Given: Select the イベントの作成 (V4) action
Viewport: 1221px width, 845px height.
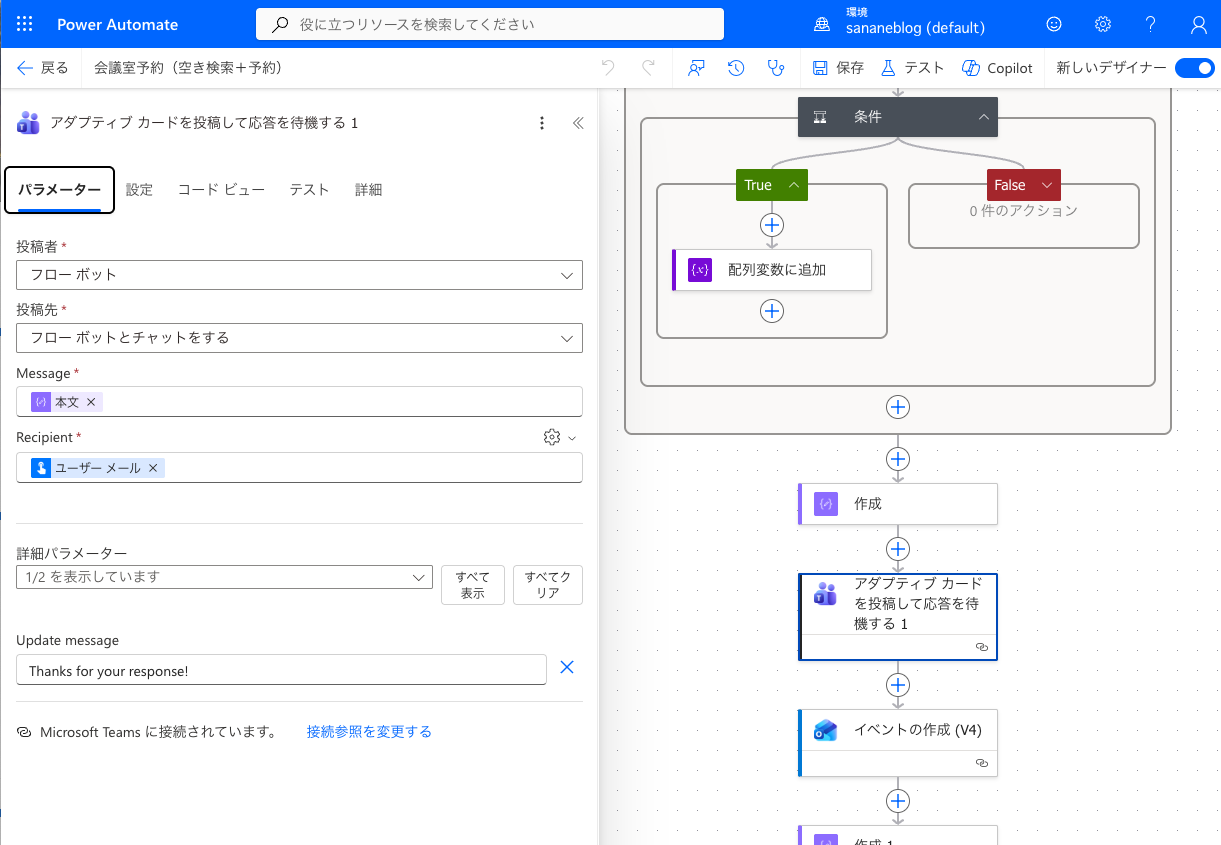Looking at the screenshot, I should click(x=898, y=743).
